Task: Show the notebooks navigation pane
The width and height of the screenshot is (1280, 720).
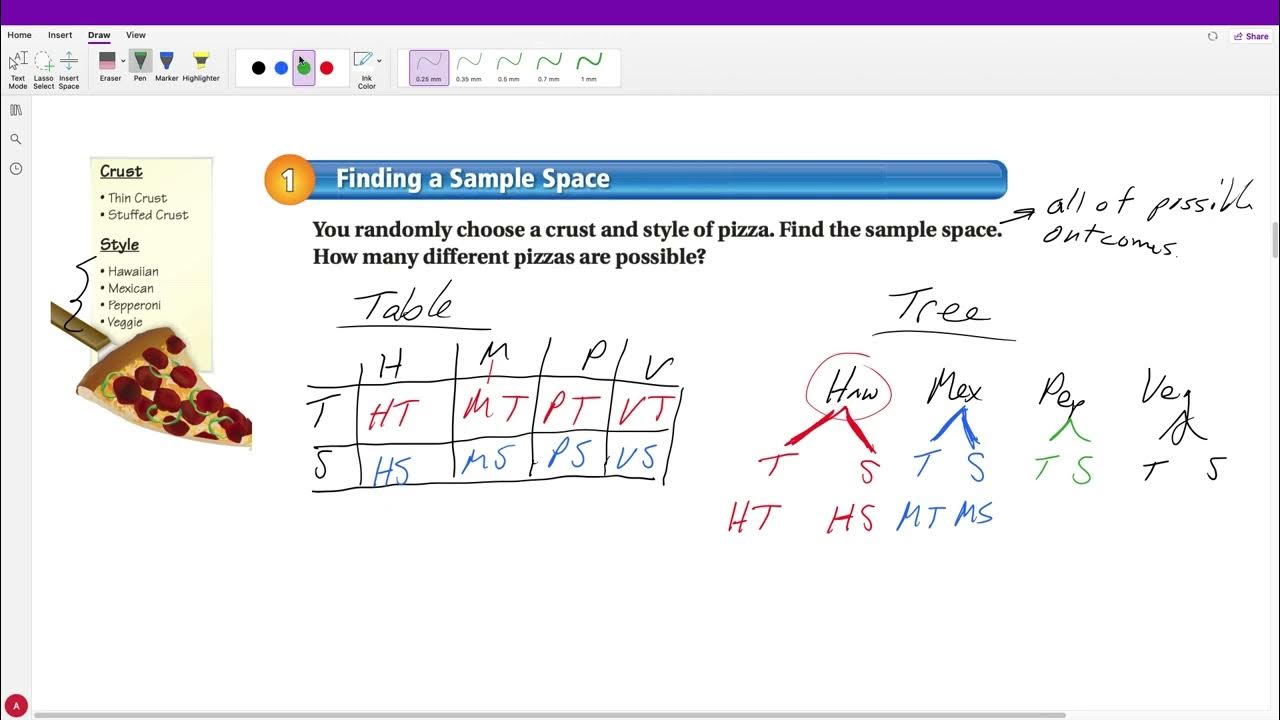Action: pos(16,110)
